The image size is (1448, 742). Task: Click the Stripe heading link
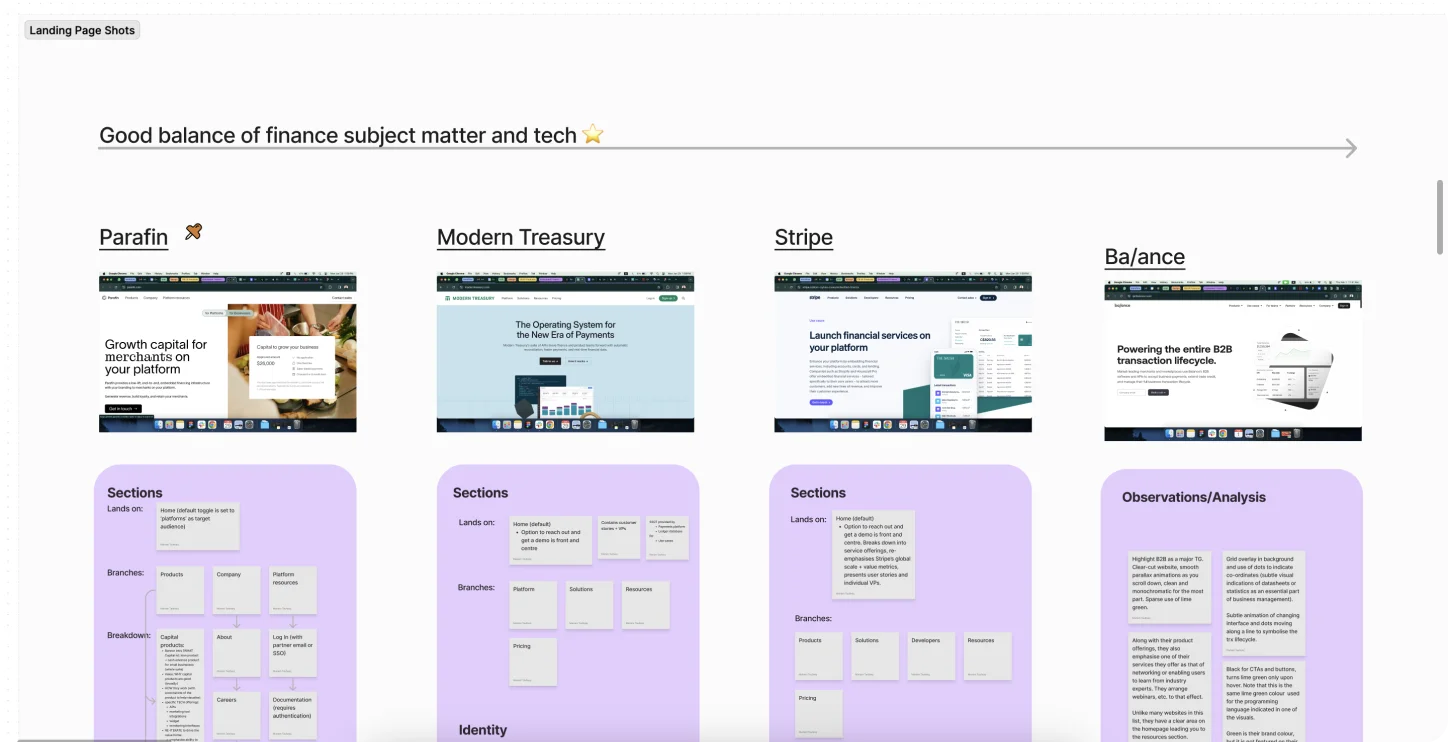[803, 238]
